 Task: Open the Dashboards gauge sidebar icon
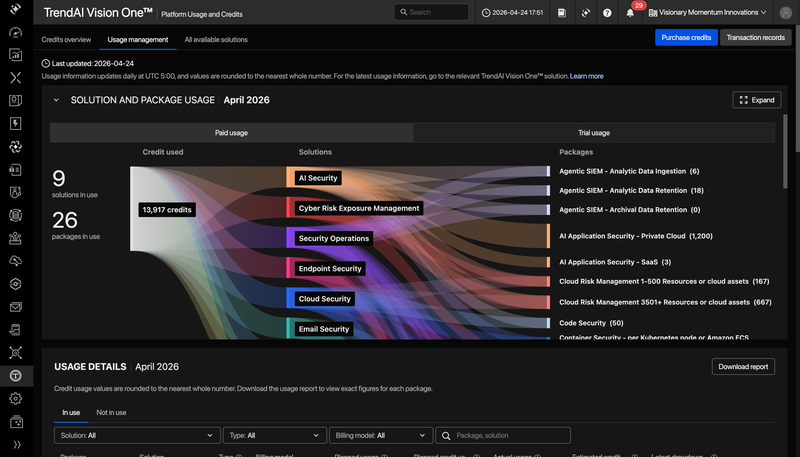coord(16,32)
